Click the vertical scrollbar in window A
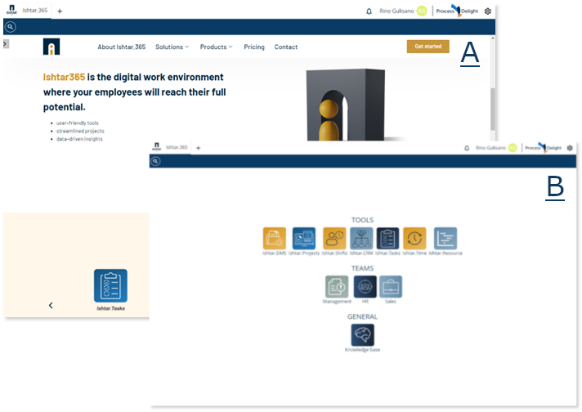This screenshot has height=412, width=582. click(493, 108)
